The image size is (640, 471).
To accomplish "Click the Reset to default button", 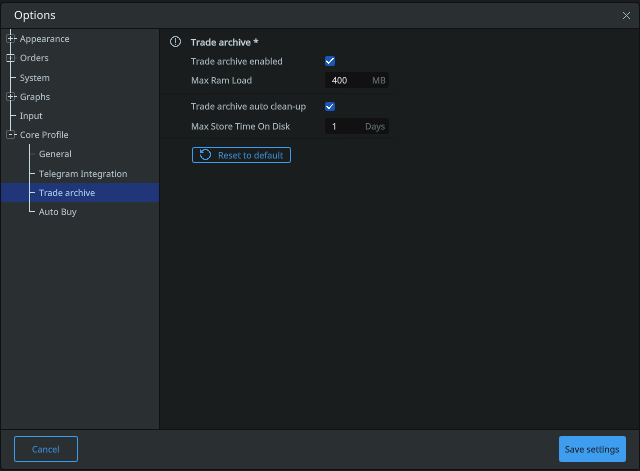I will (241, 155).
